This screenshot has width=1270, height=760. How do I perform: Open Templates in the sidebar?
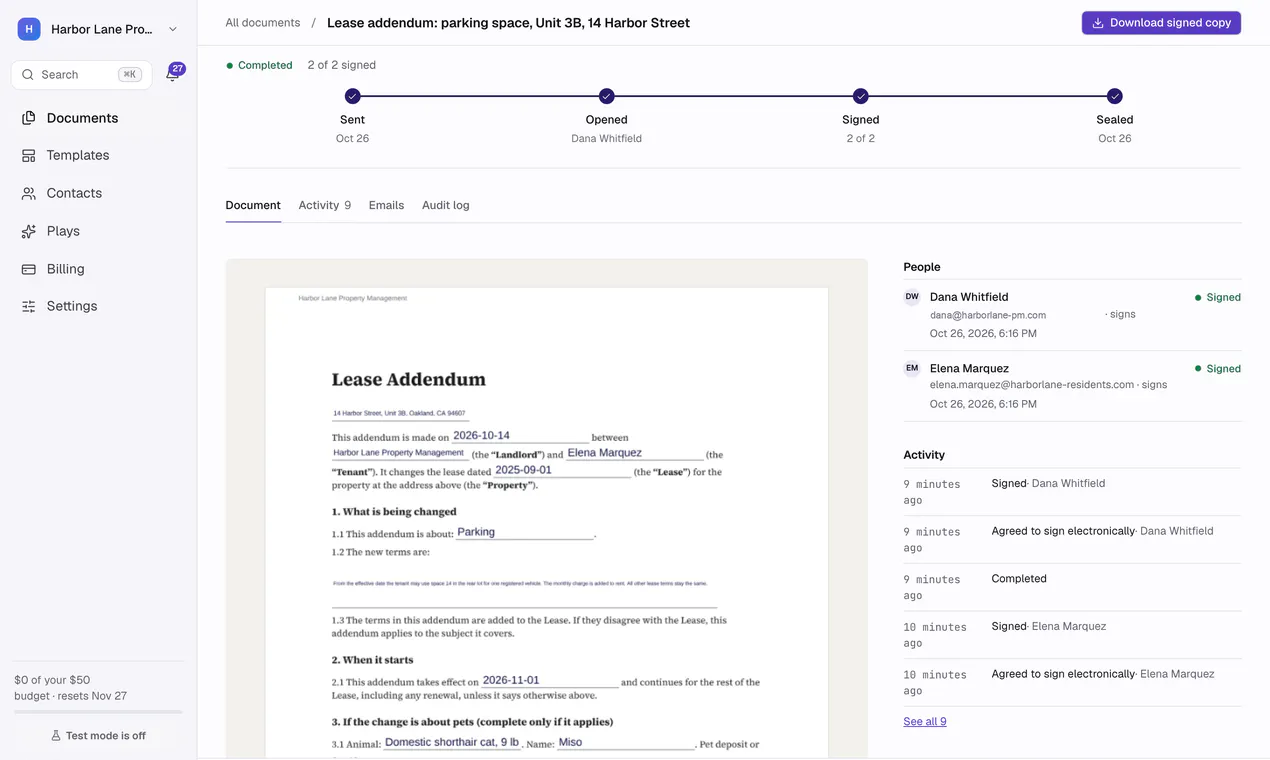pos(98,156)
